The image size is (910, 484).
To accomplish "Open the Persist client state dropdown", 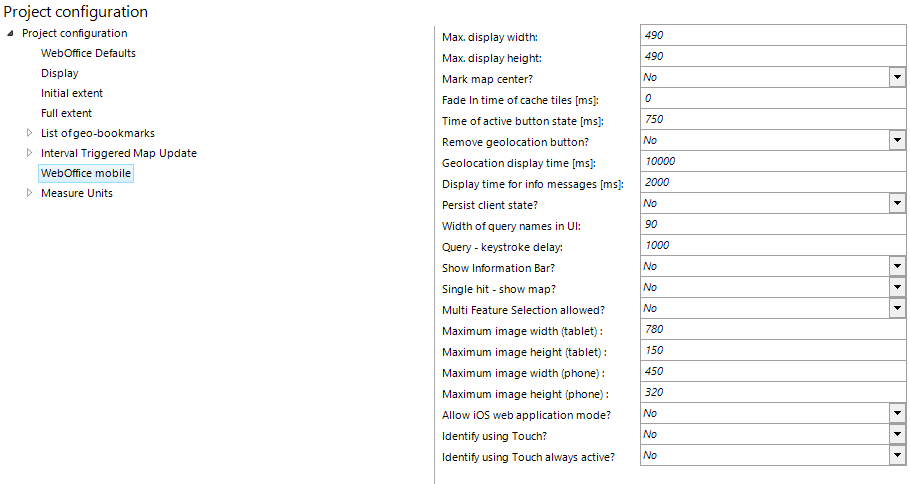I will point(896,204).
